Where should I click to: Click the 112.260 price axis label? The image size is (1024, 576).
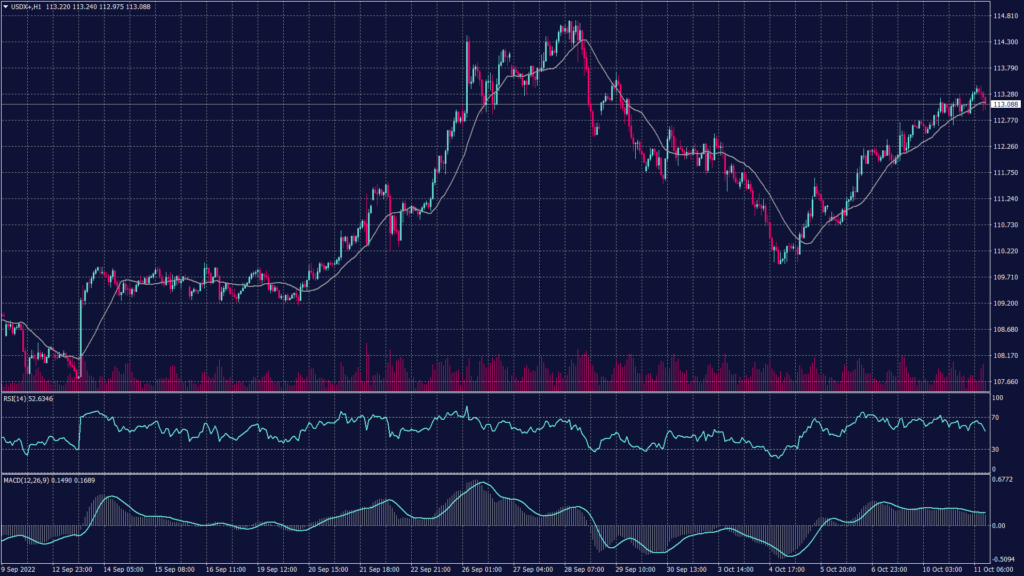pos(1005,146)
